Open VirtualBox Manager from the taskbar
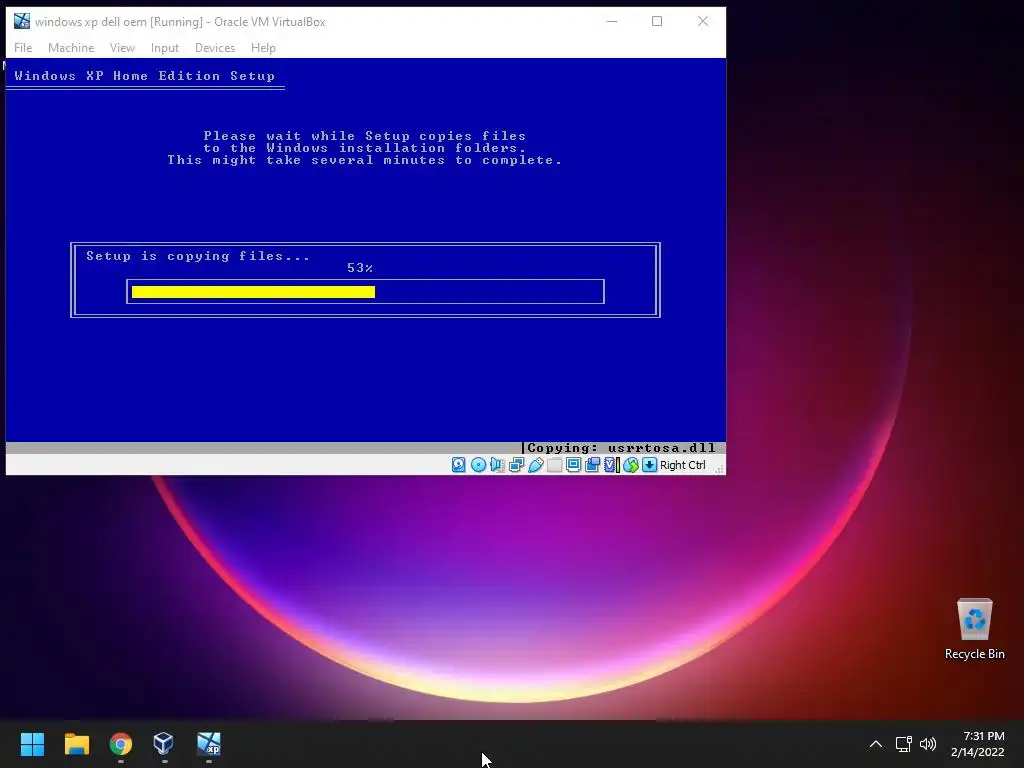1024x768 pixels. [x=163, y=744]
